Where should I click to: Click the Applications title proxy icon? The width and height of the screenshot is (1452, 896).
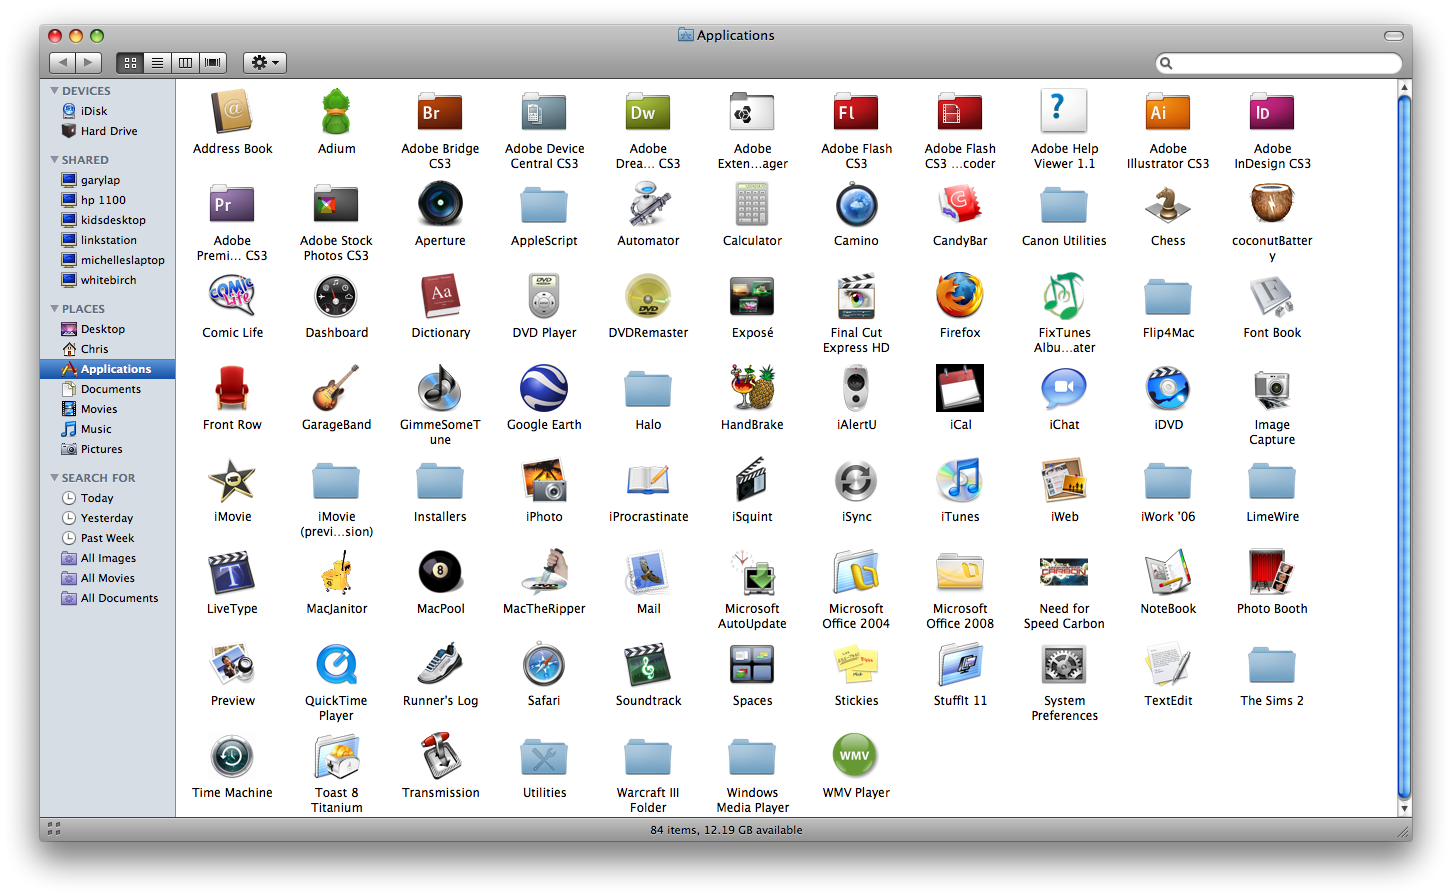point(685,35)
